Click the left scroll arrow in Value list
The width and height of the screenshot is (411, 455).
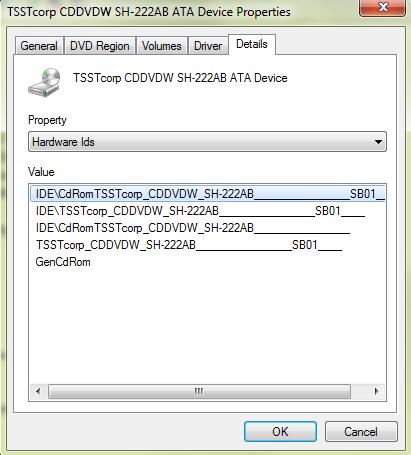click(x=38, y=391)
